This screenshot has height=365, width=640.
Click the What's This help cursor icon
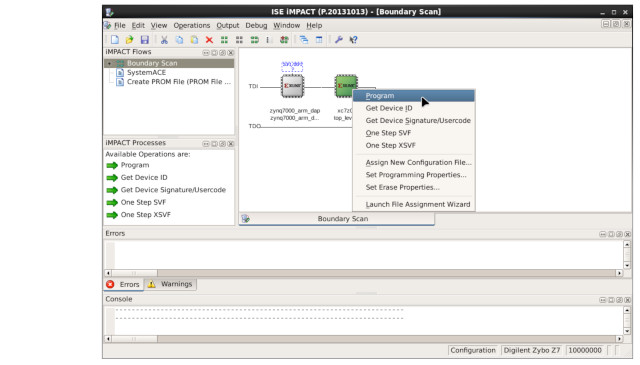point(353,40)
